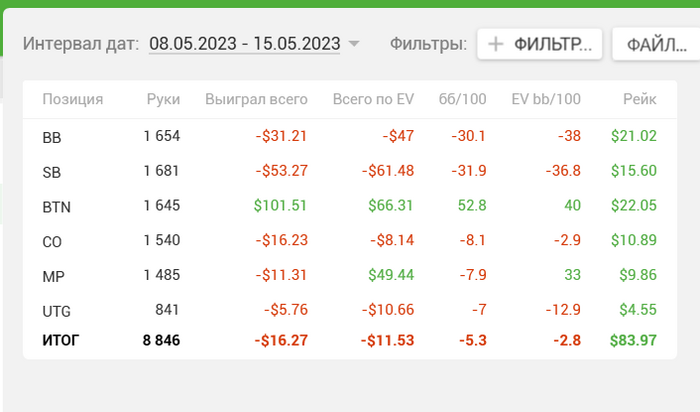Click the $83.97 total rake value

(633, 341)
